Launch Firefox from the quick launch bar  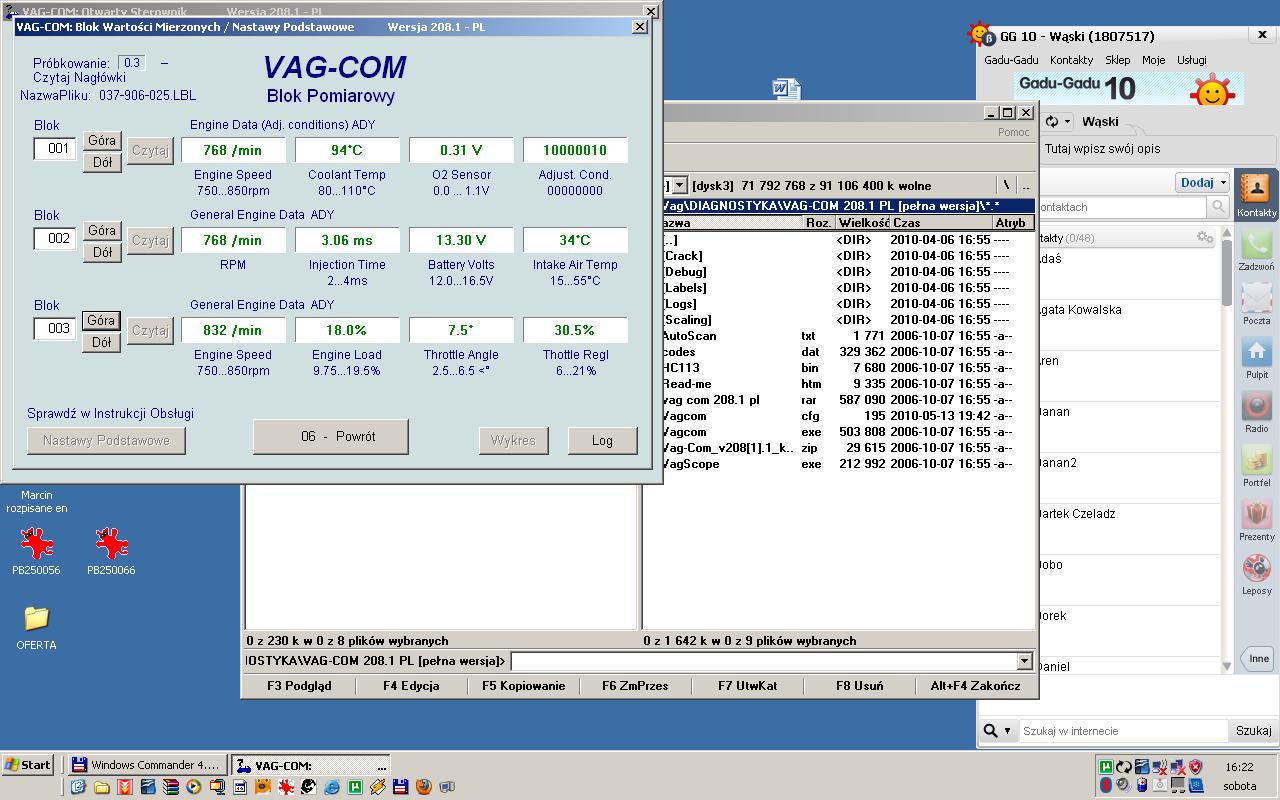click(x=423, y=787)
